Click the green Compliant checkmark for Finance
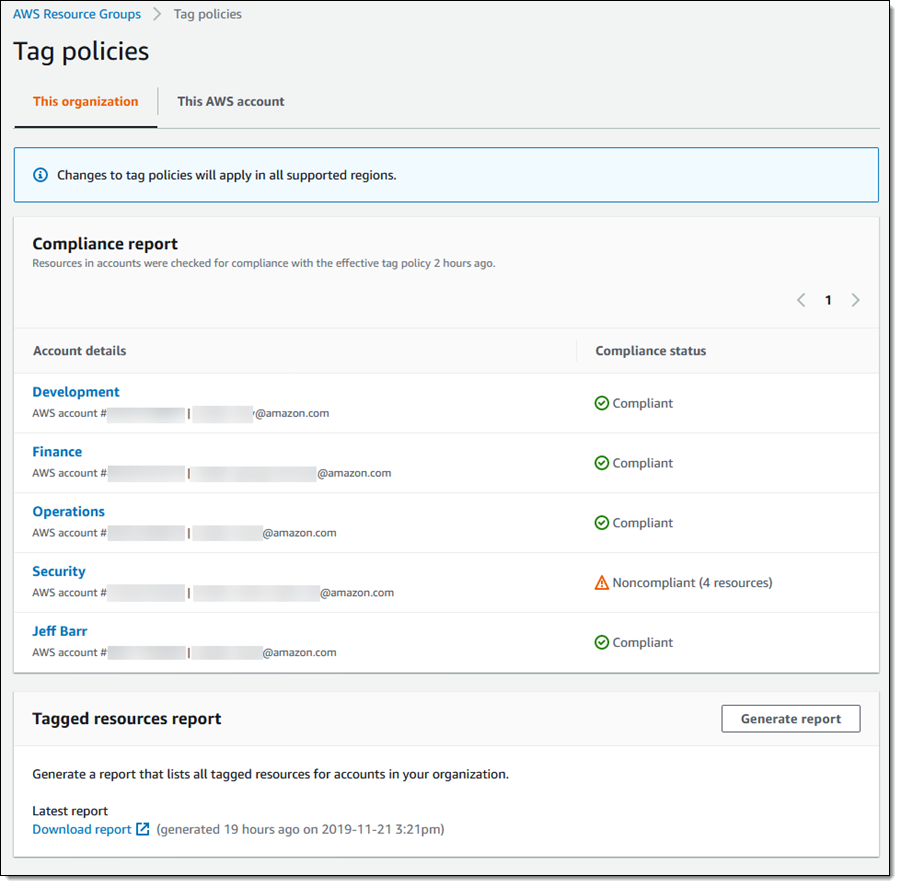The width and height of the screenshot is (900, 886). click(602, 463)
